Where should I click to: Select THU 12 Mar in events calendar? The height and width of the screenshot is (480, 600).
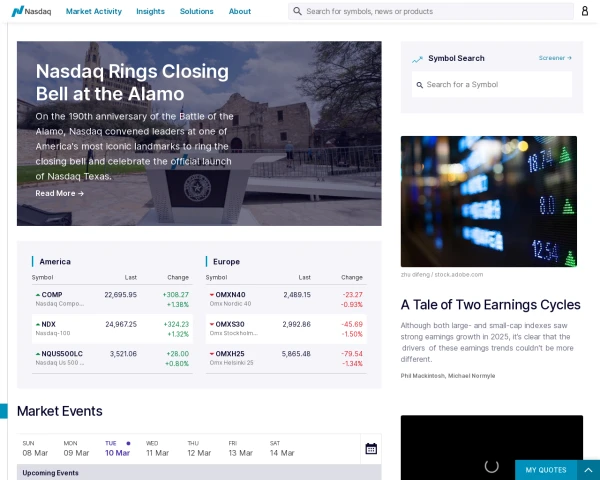[199, 448]
